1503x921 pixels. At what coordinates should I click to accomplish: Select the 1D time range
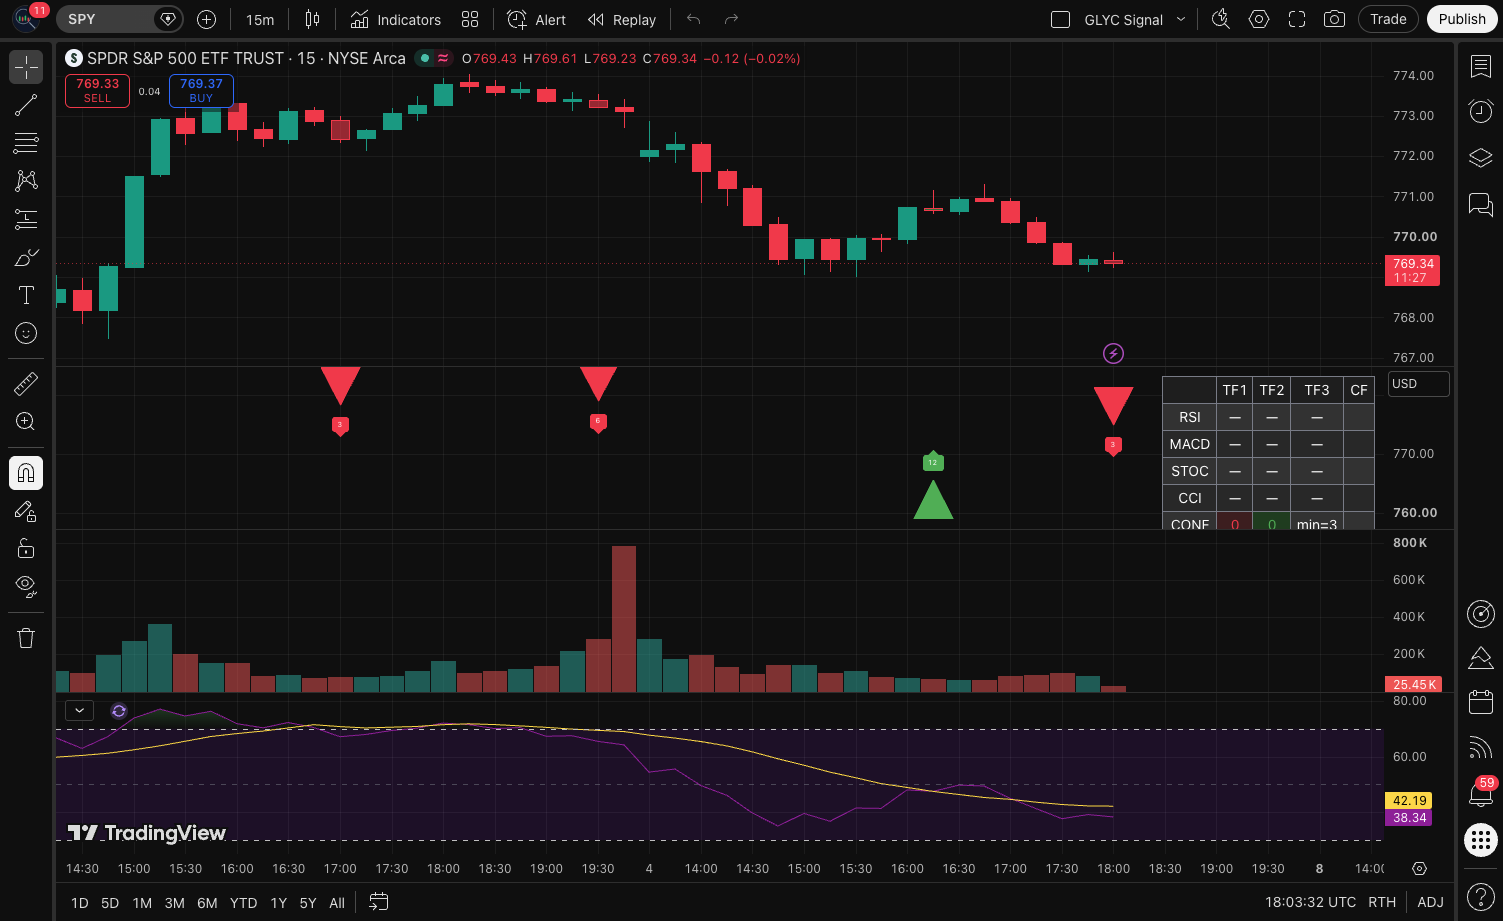pyautogui.click(x=80, y=903)
